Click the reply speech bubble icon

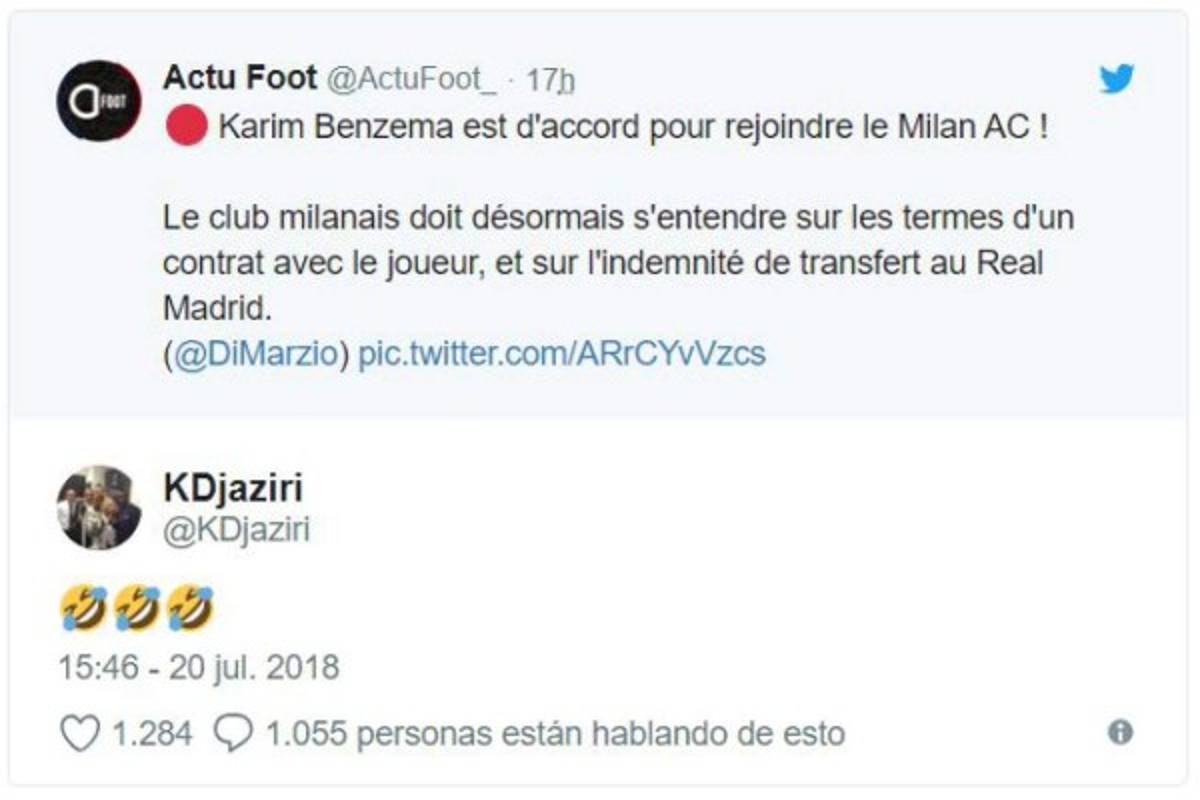(234, 735)
